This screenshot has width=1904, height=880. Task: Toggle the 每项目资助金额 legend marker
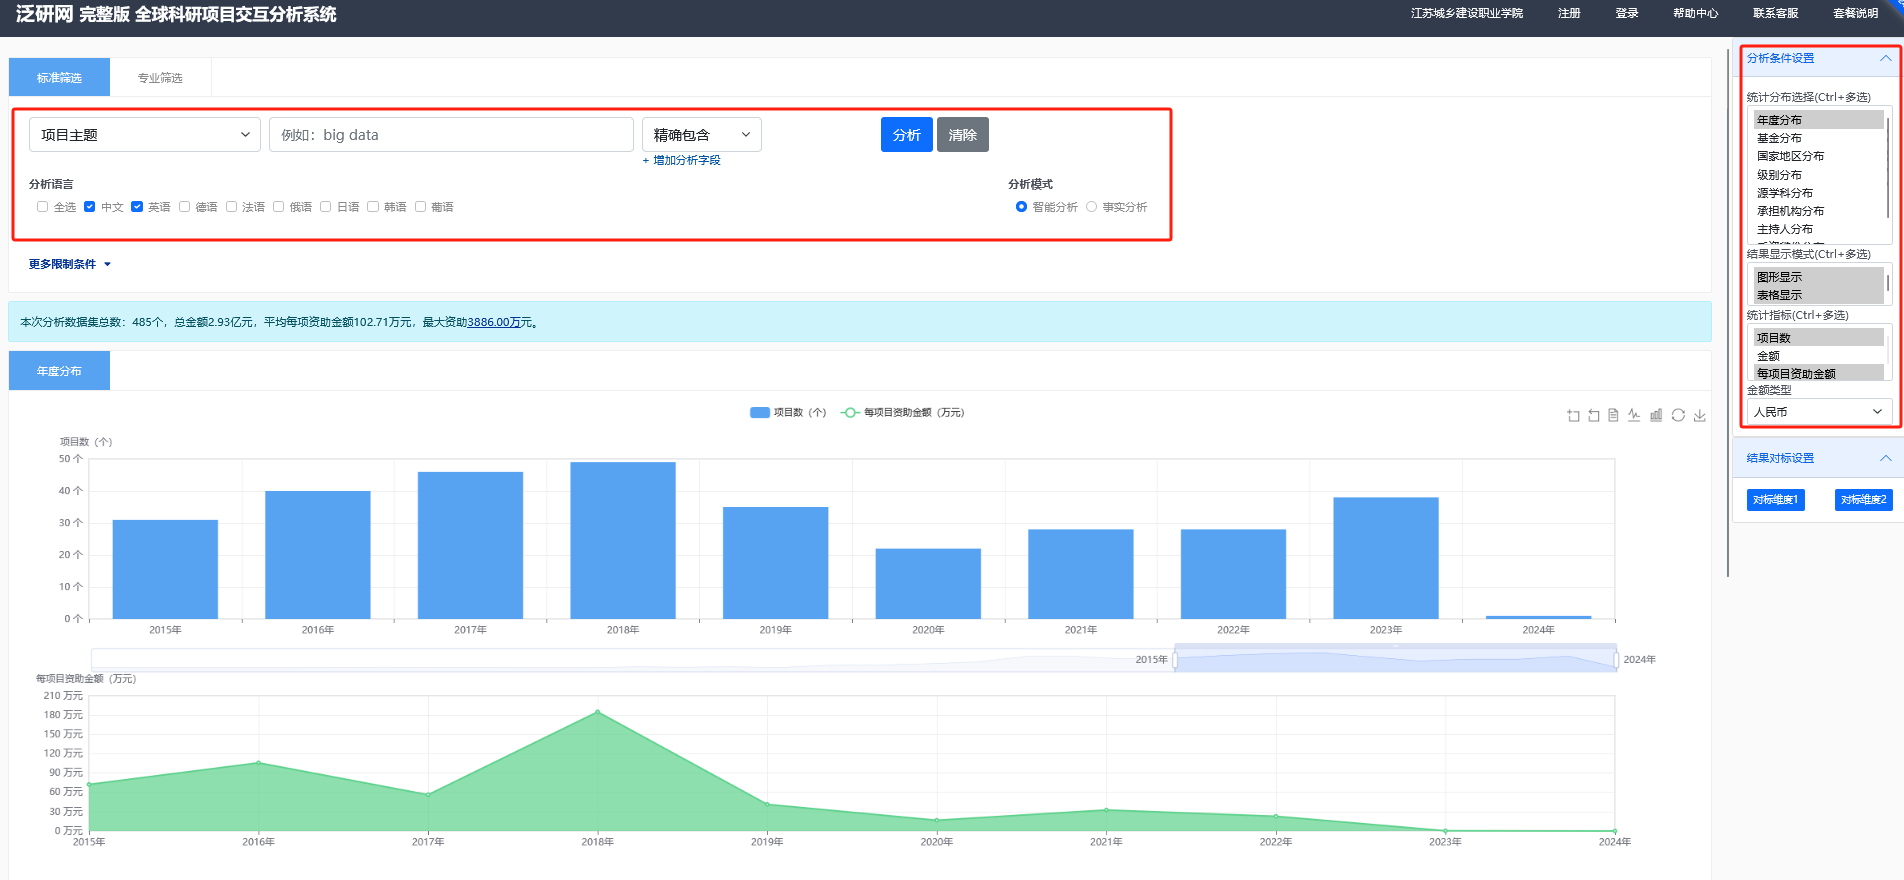(850, 412)
